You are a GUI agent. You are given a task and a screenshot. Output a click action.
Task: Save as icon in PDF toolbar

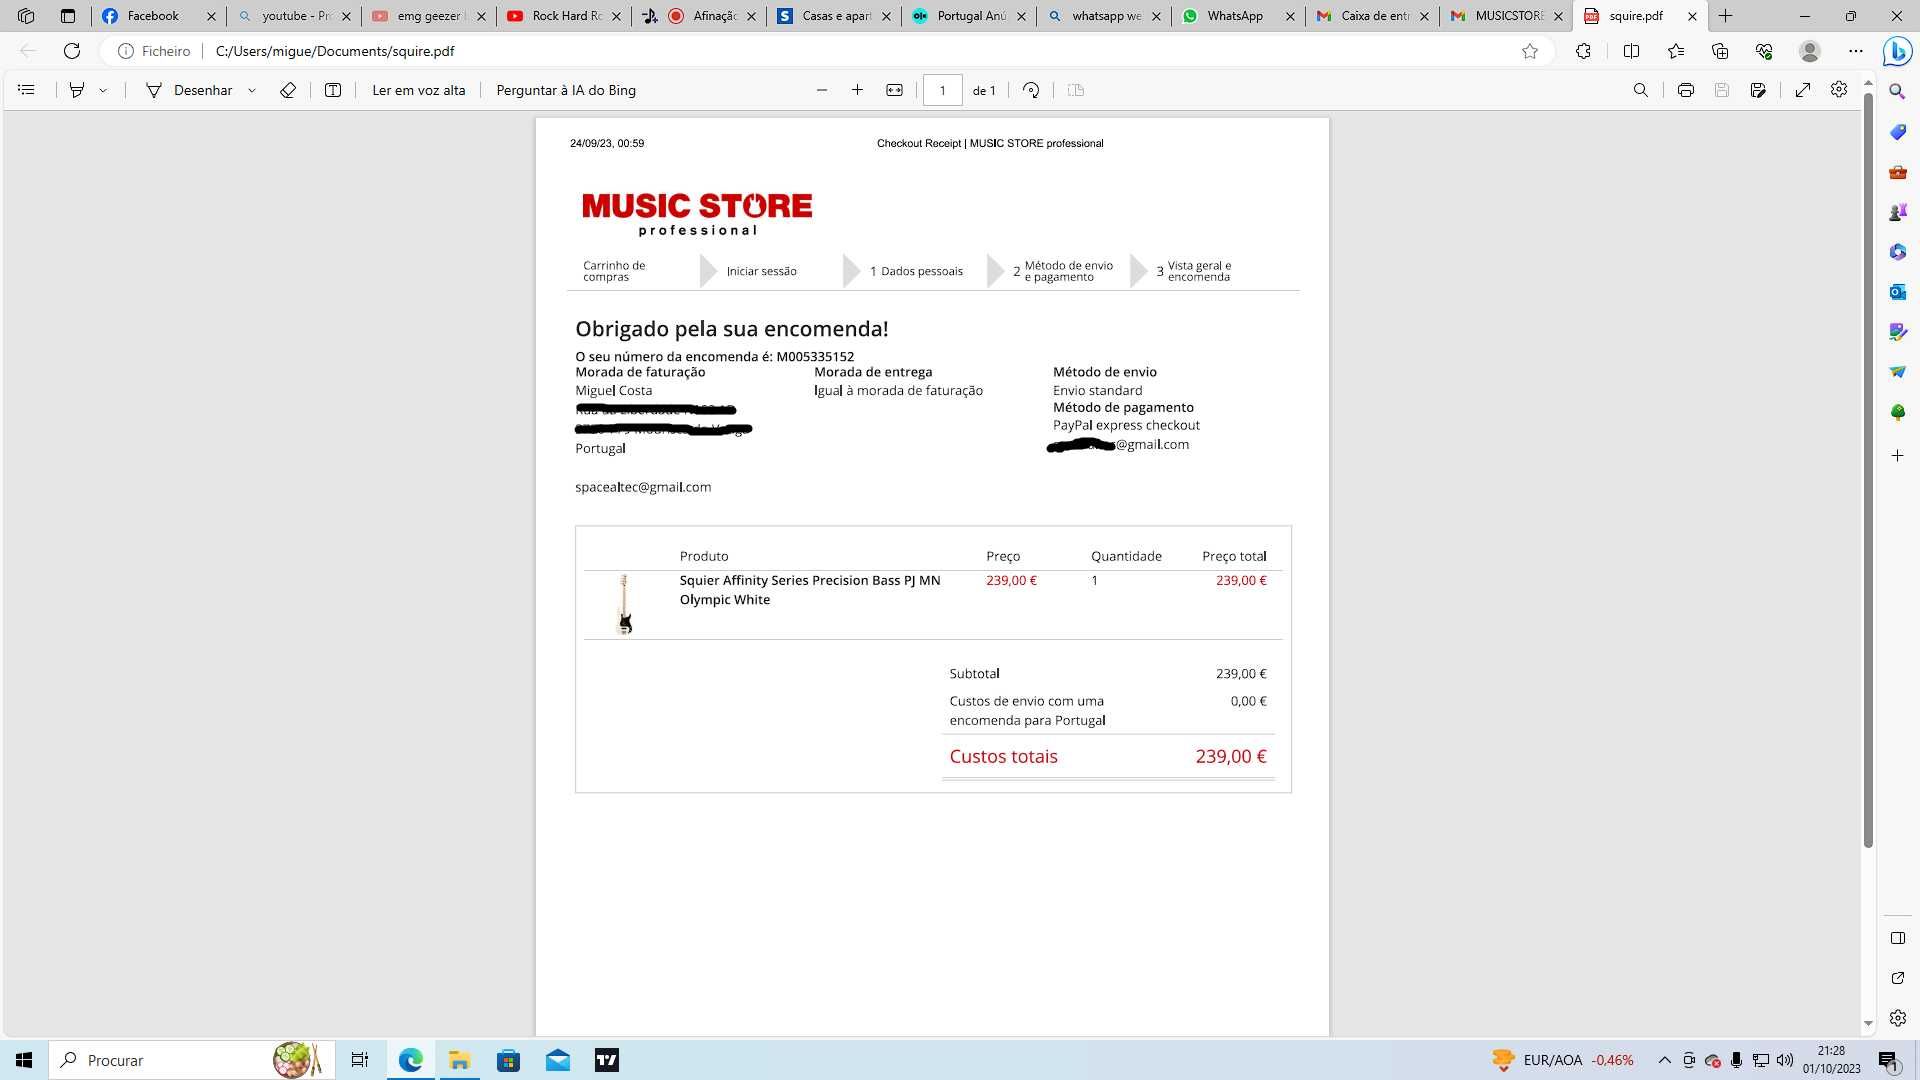1758,90
